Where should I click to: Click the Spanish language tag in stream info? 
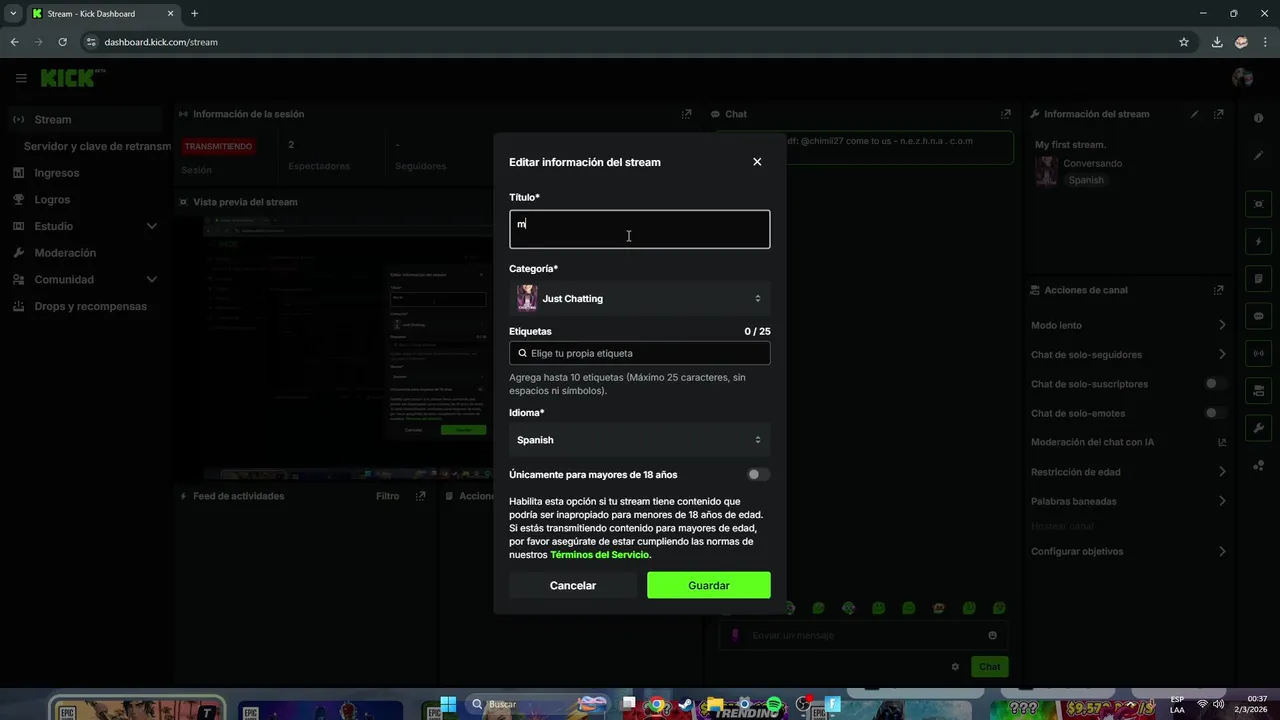(x=1086, y=180)
